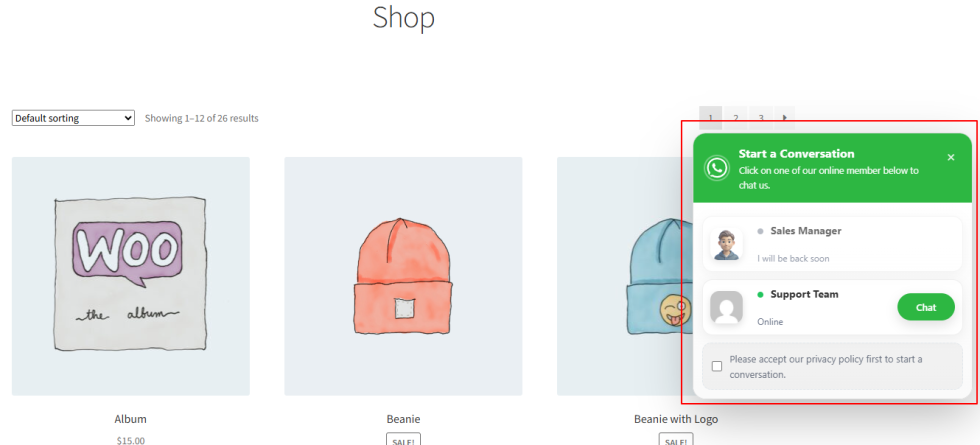Screen dimensions: 980x445
Task: Open page 3 of shop results
Action: click(761, 118)
